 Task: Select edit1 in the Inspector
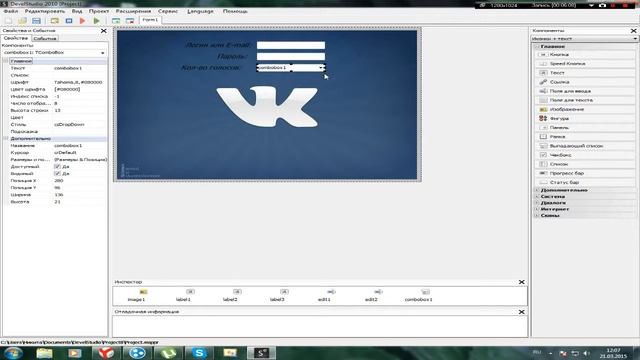(324, 296)
